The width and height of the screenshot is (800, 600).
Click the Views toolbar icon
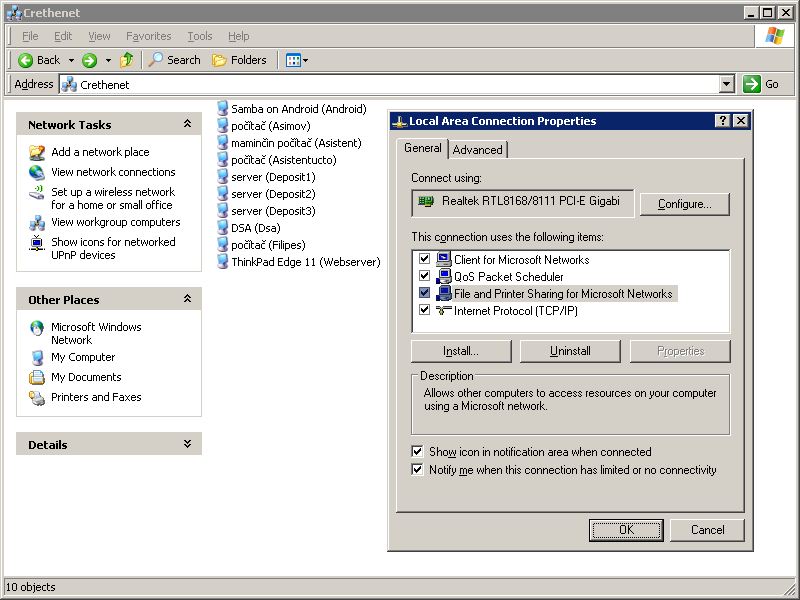(293, 60)
